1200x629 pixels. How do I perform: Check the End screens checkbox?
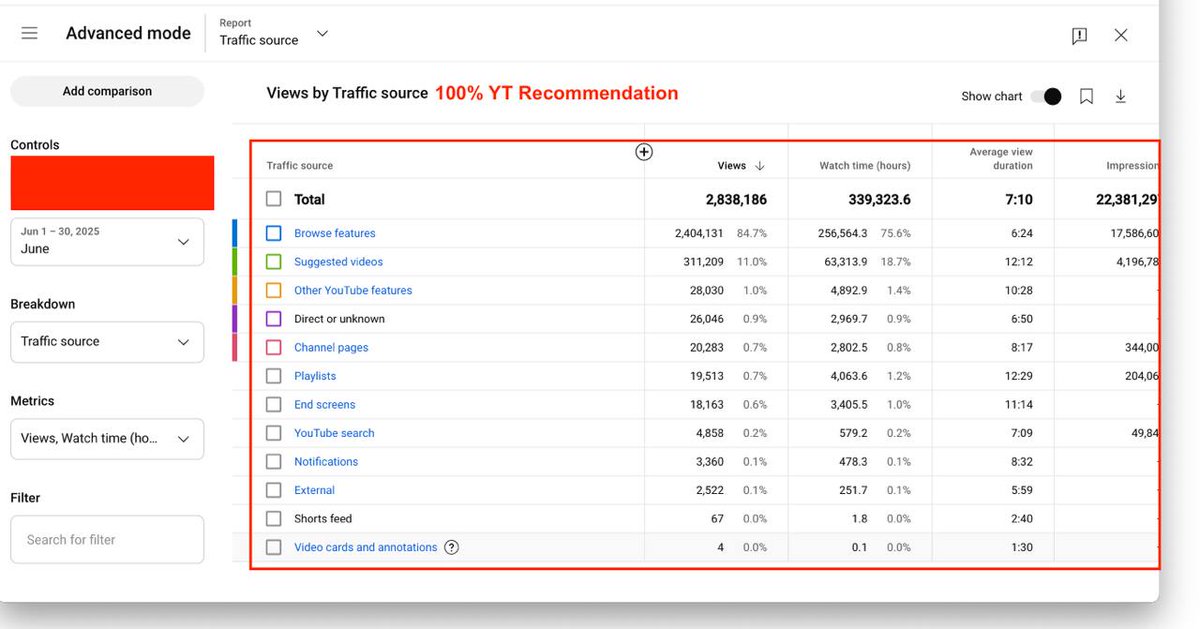274,404
